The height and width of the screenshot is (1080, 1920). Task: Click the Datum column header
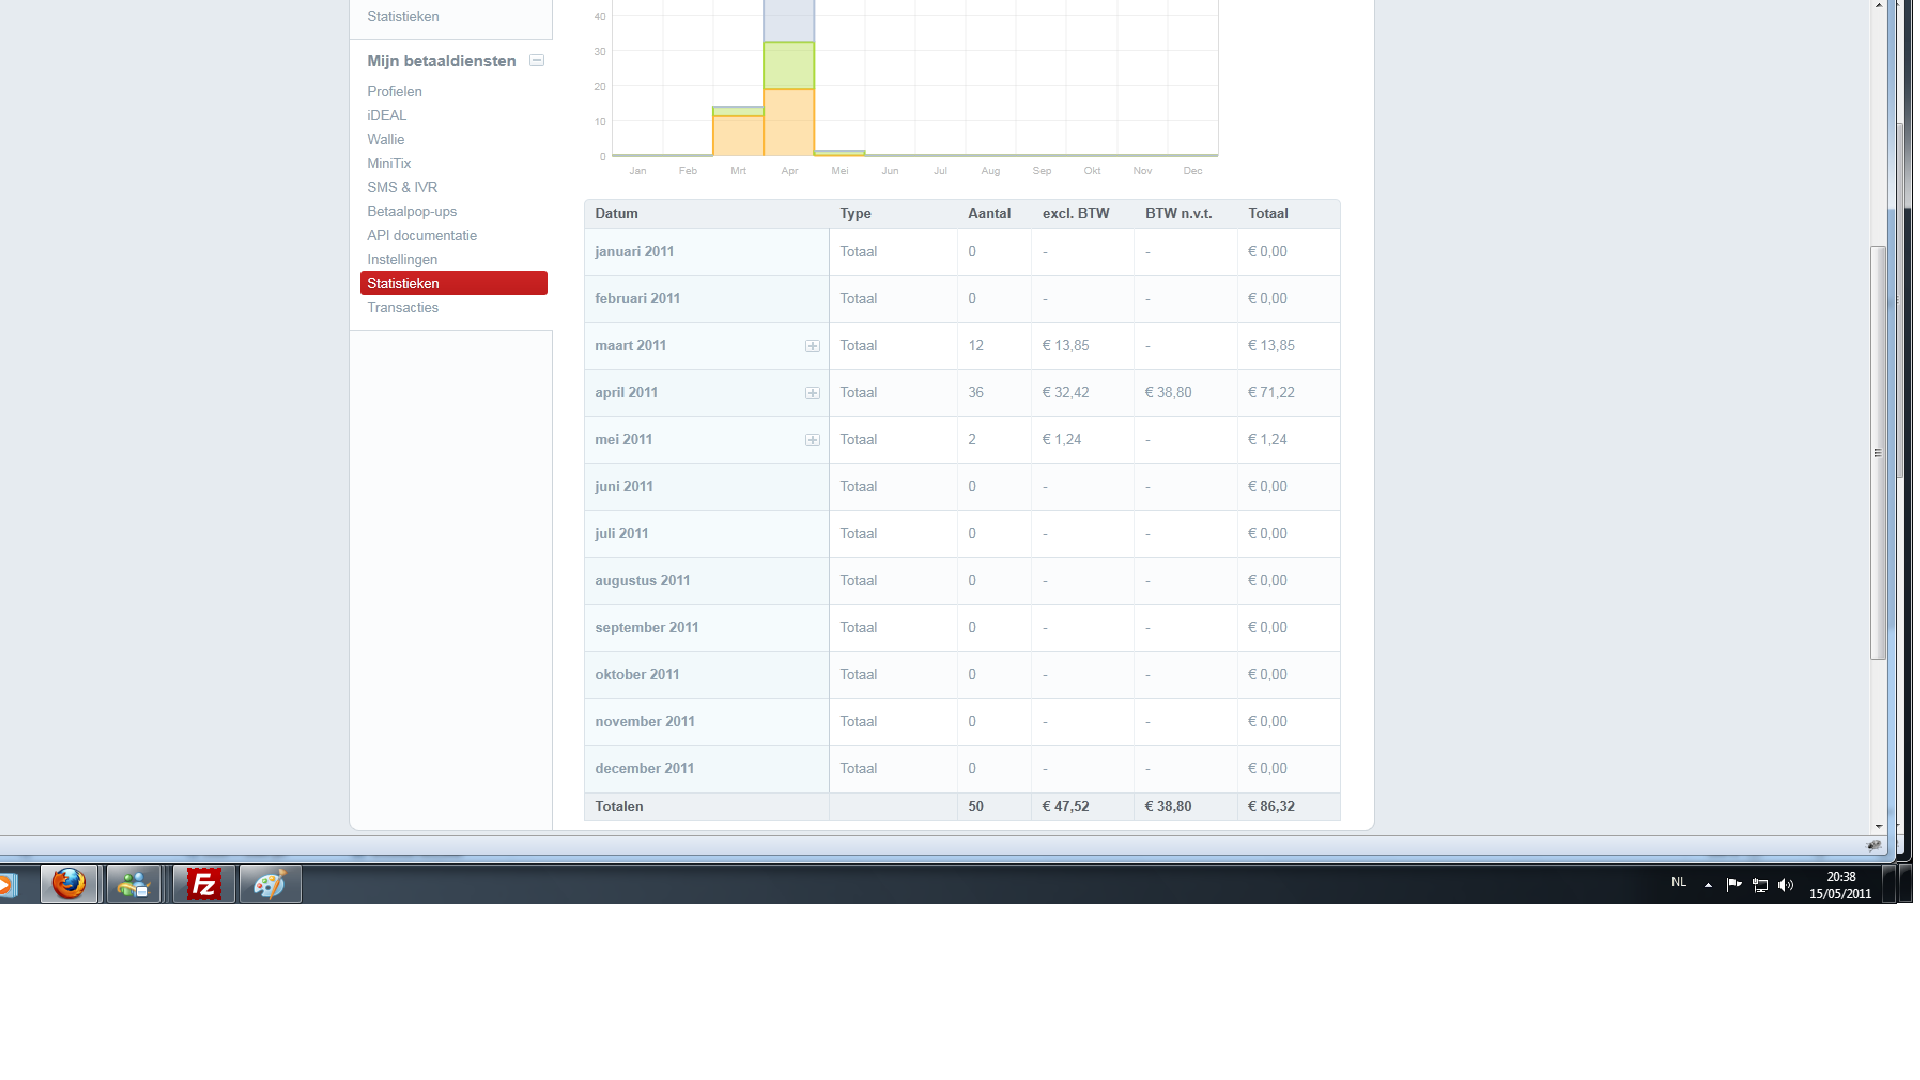pos(616,213)
